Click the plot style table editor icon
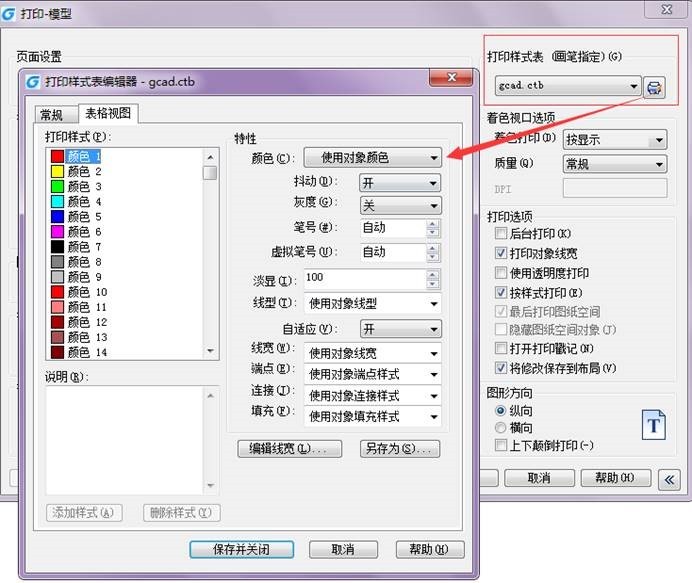Screen dimensions: 692x583 [654, 88]
